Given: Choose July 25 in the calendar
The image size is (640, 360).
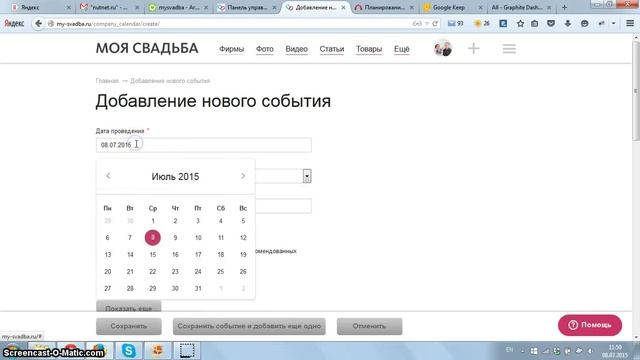Looking at the screenshot, I should click(221, 271).
